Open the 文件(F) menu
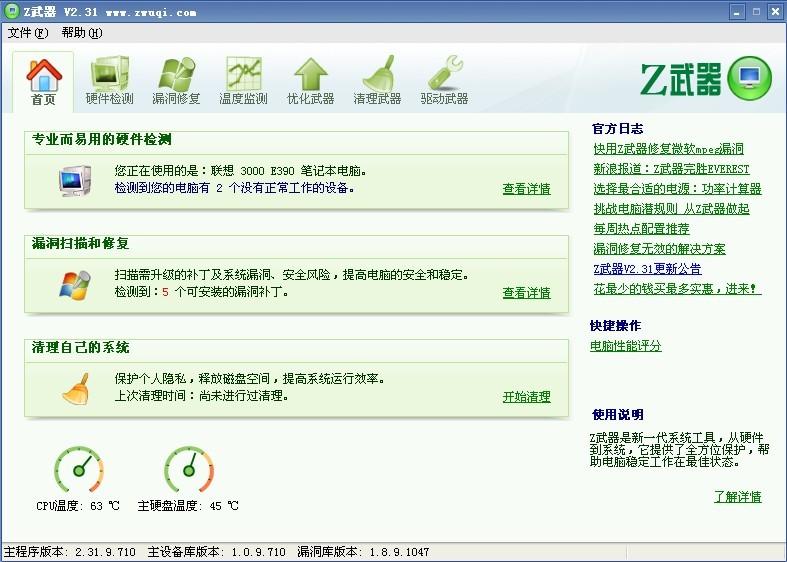This screenshot has width=787, height=562. 28,33
